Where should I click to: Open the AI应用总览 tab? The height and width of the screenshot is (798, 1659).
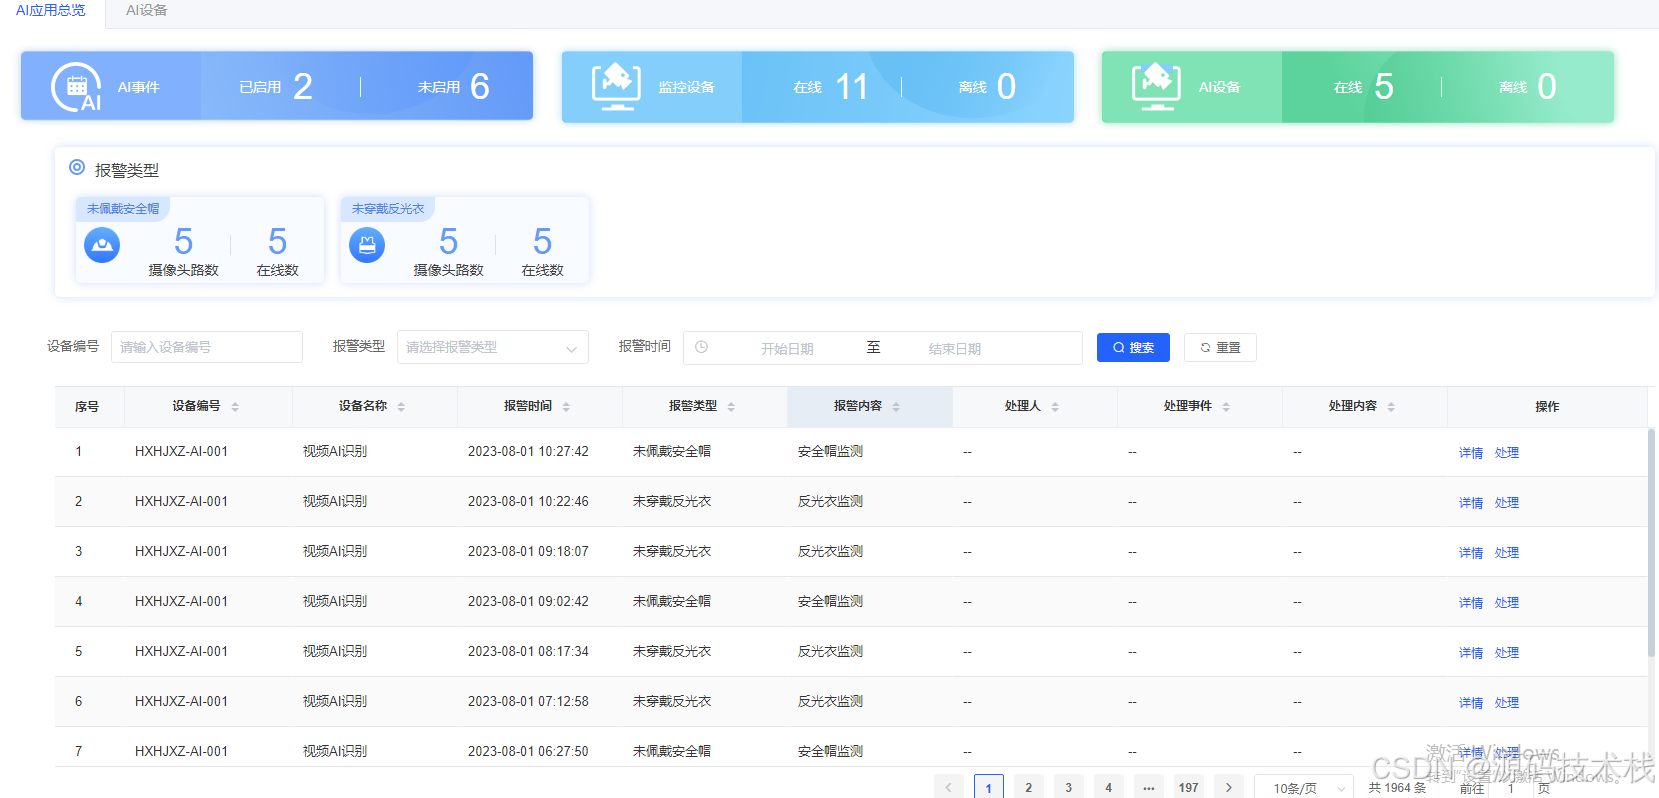coord(51,10)
